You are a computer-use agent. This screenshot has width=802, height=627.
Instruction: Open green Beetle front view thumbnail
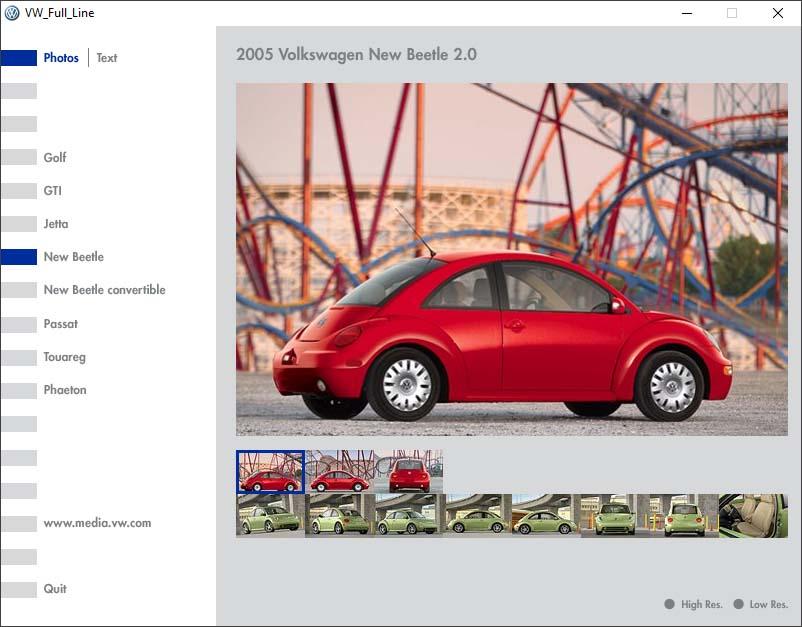[x=616, y=516]
